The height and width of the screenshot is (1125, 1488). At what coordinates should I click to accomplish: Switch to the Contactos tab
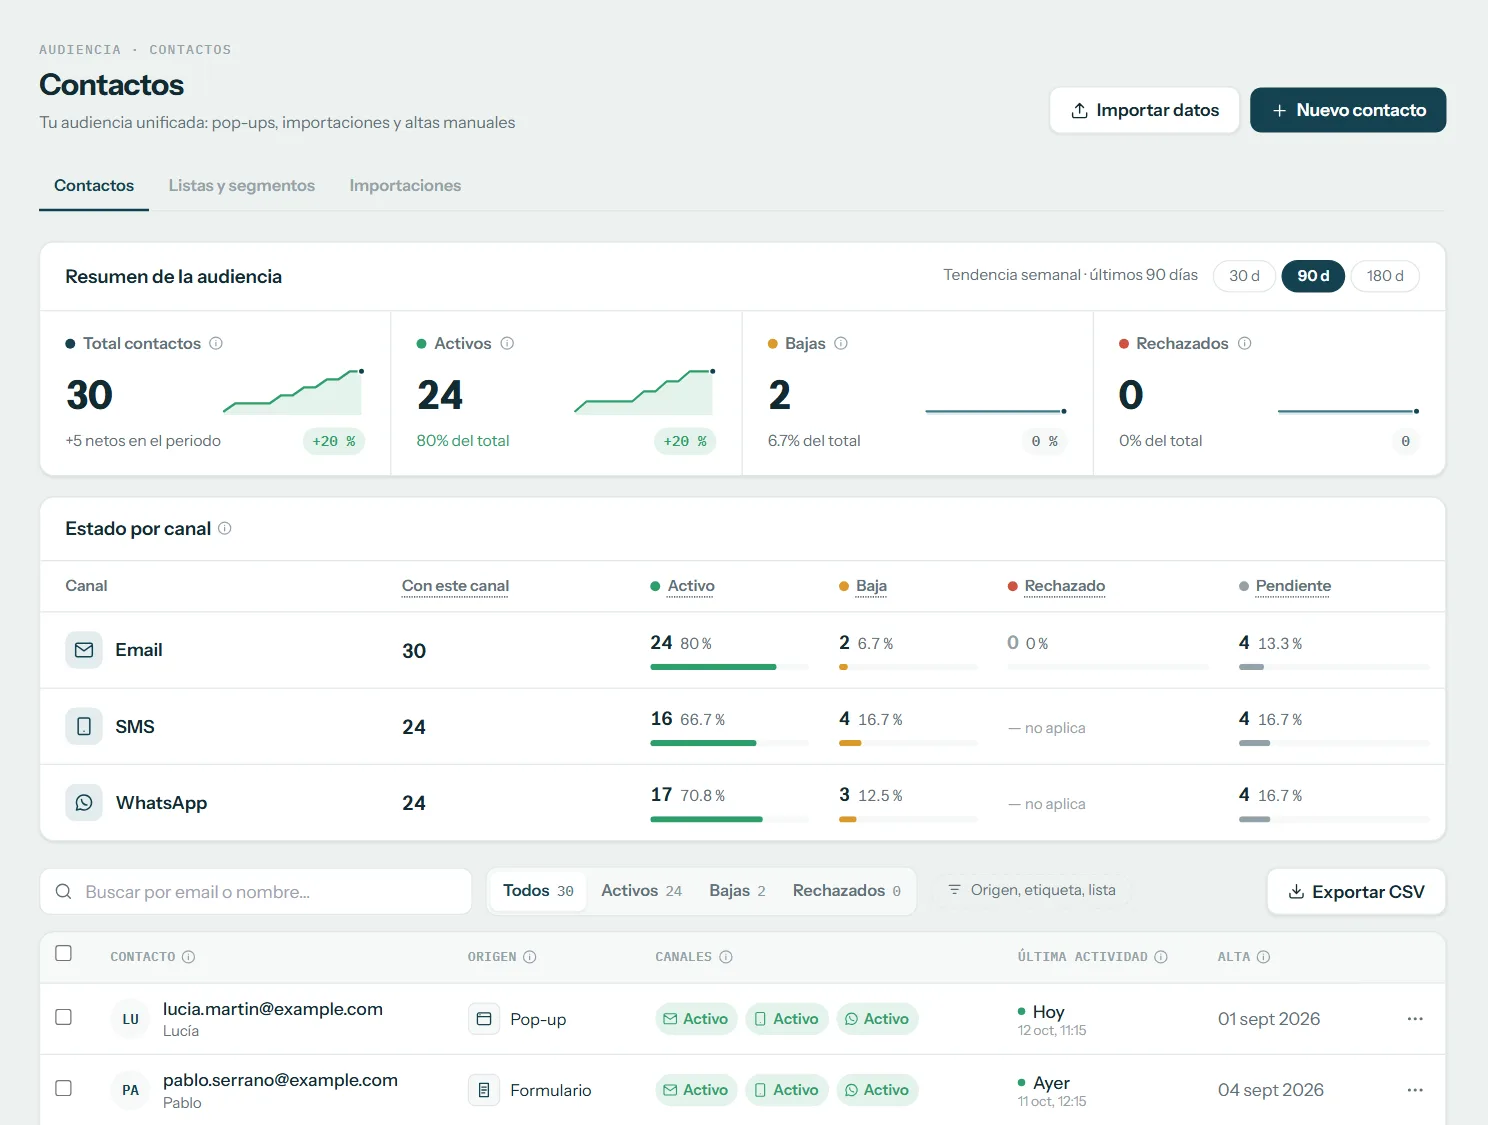click(94, 186)
